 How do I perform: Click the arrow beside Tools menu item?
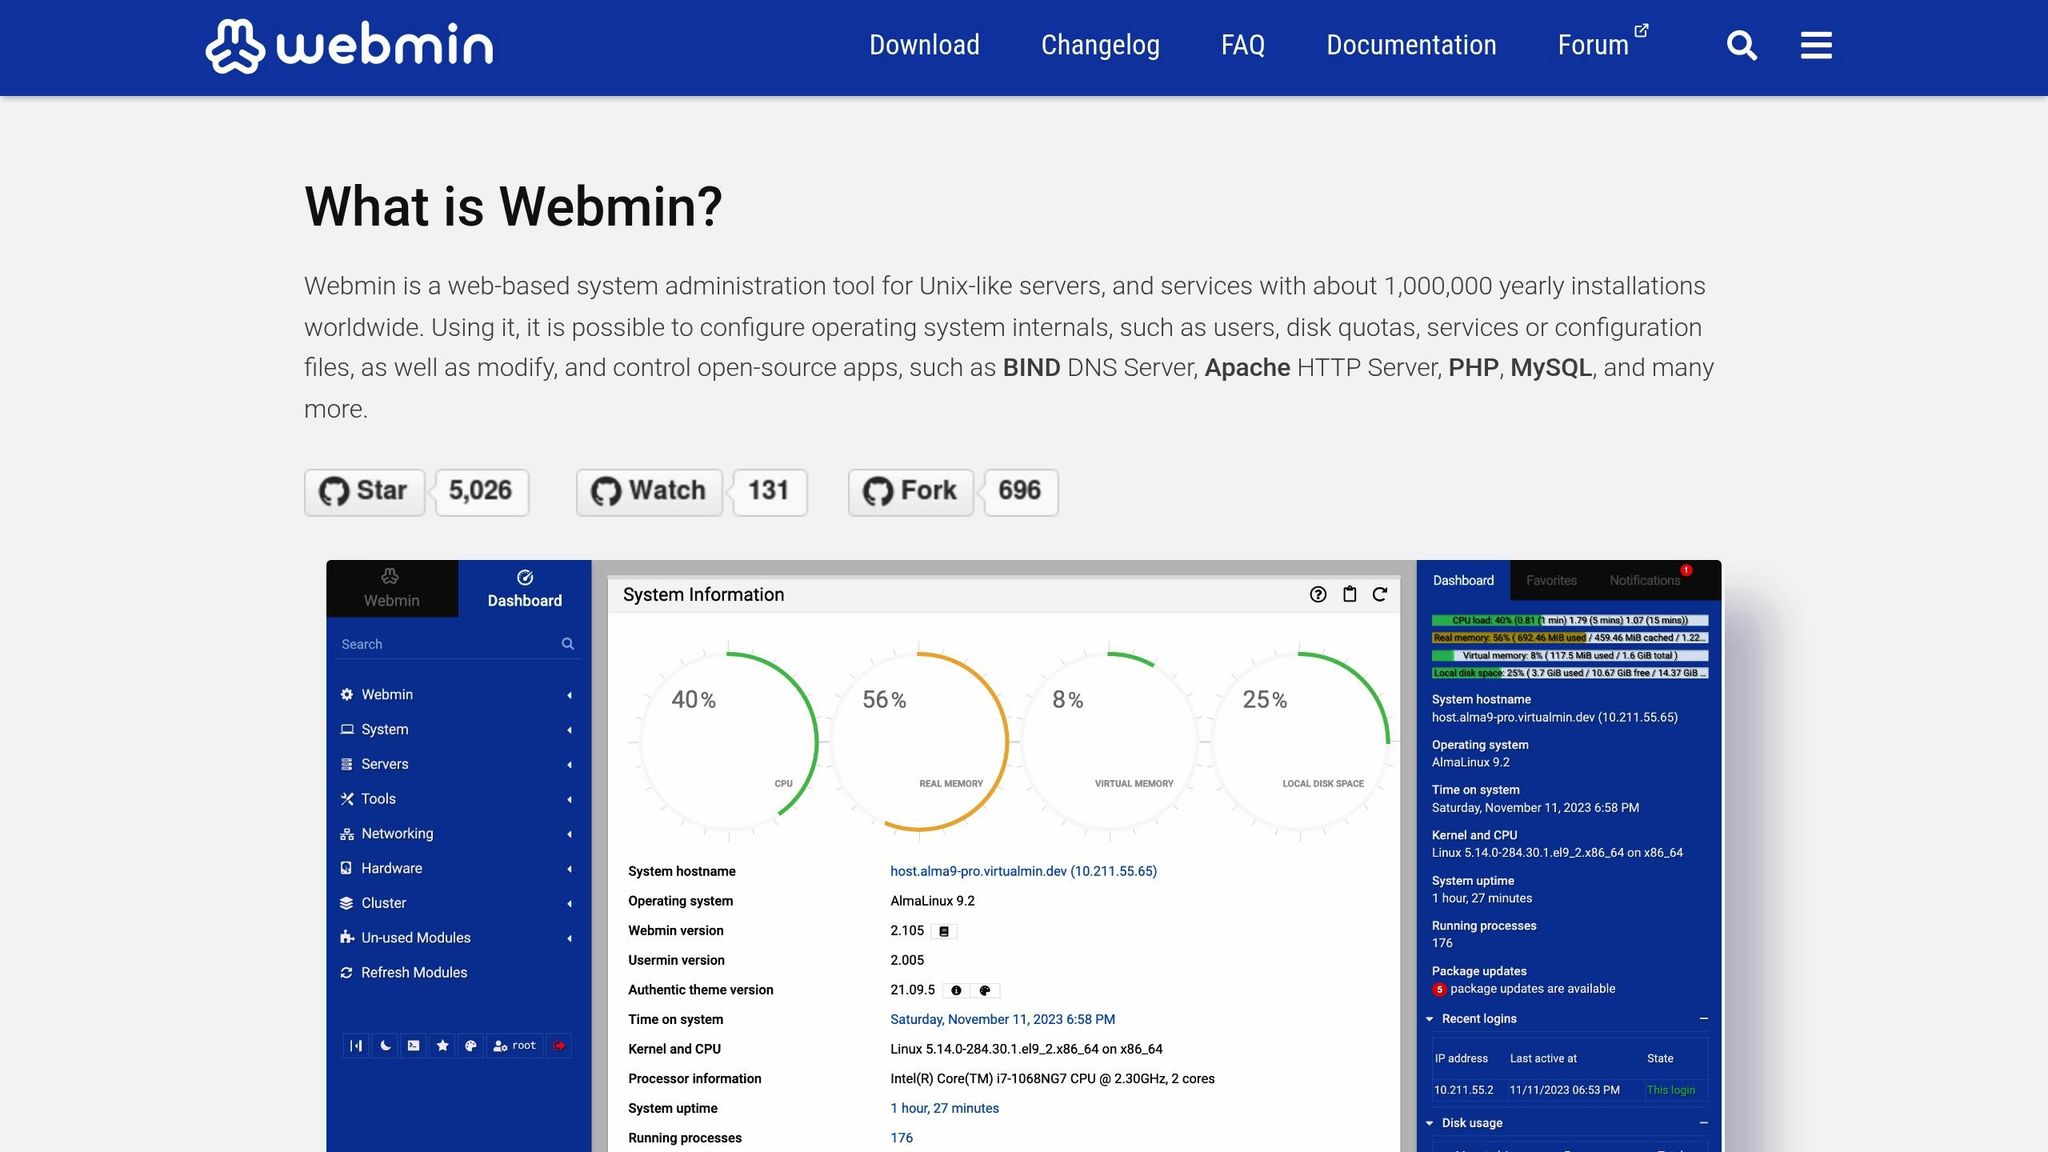[570, 799]
